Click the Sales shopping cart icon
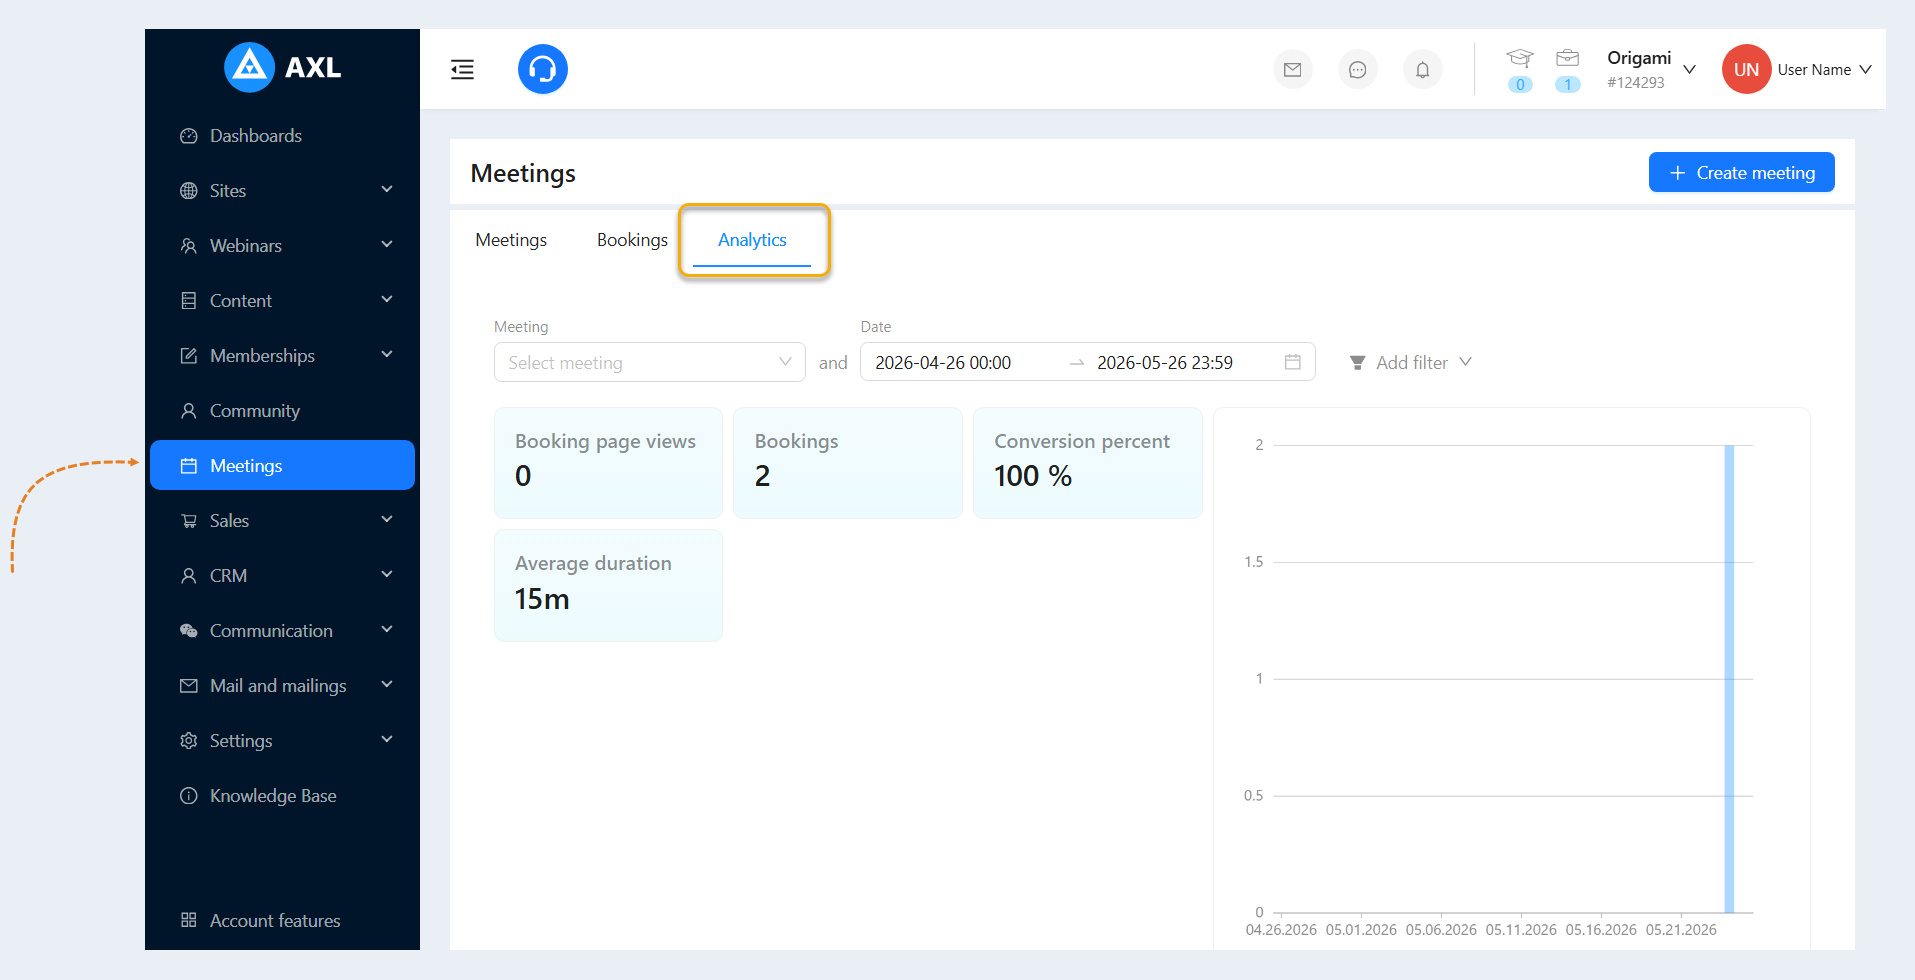The height and width of the screenshot is (980, 1915). click(x=189, y=521)
